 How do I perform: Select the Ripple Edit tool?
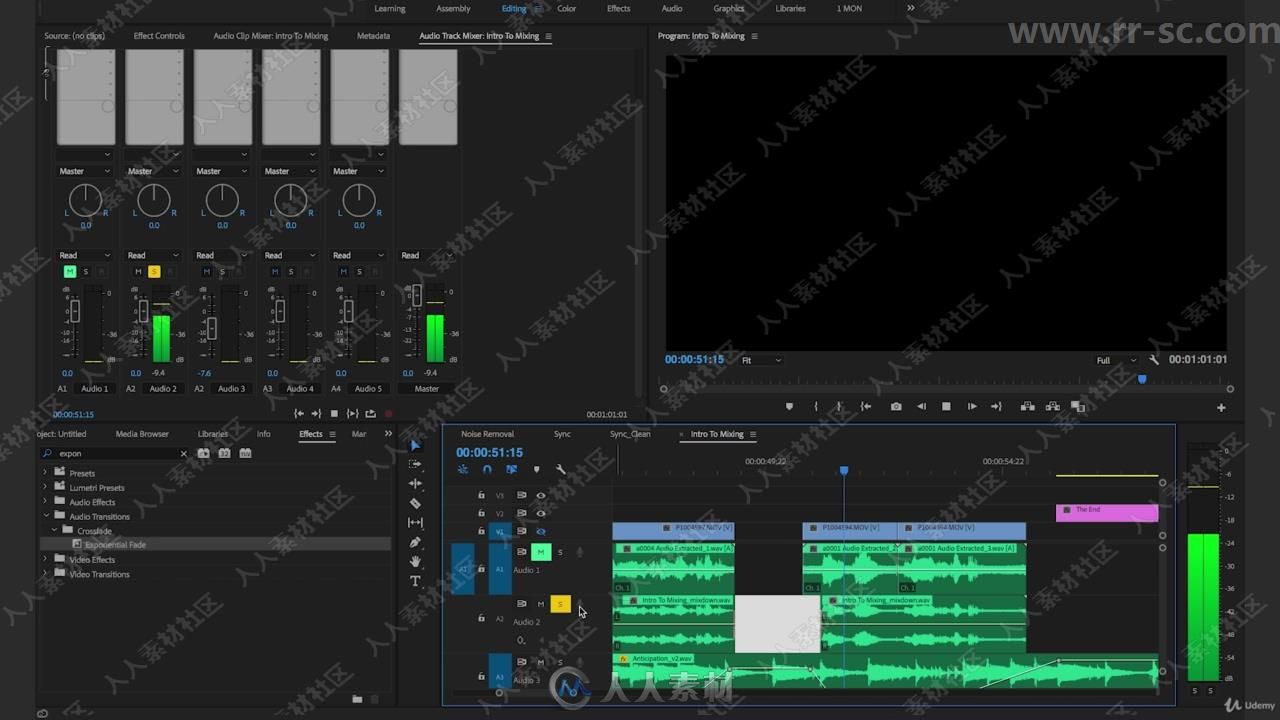(x=416, y=484)
